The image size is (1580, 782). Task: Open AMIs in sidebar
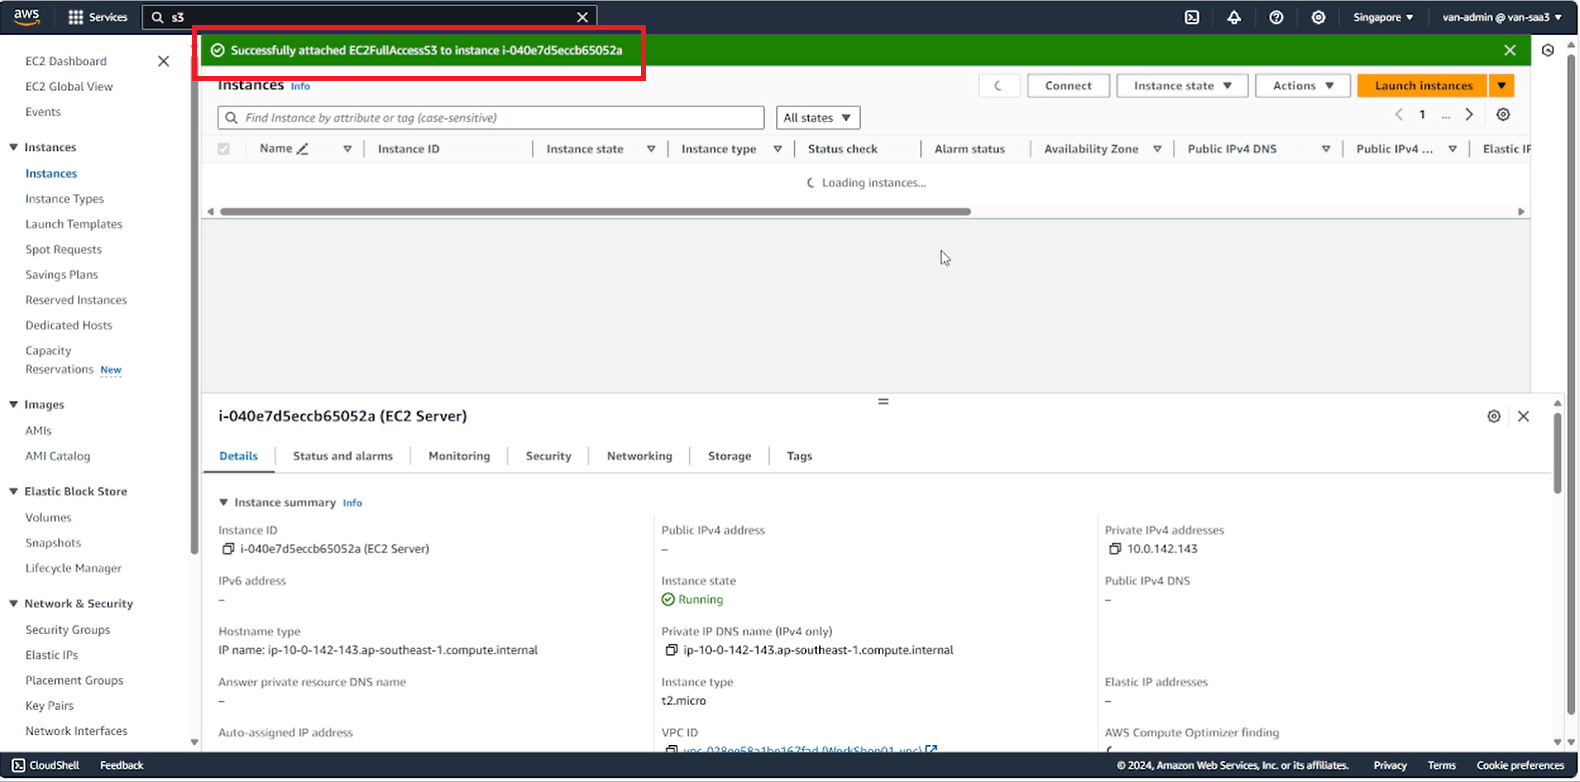[38, 431]
